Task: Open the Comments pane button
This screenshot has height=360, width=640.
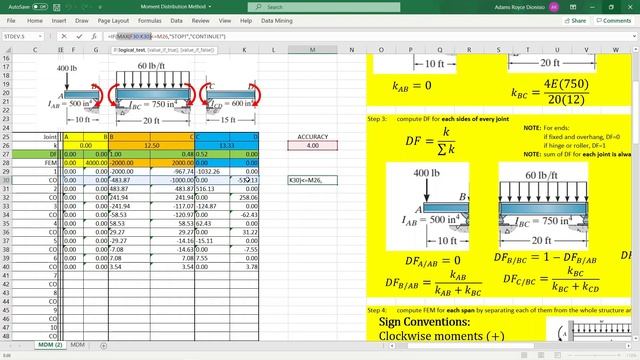Action: pyautogui.click(x=613, y=20)
